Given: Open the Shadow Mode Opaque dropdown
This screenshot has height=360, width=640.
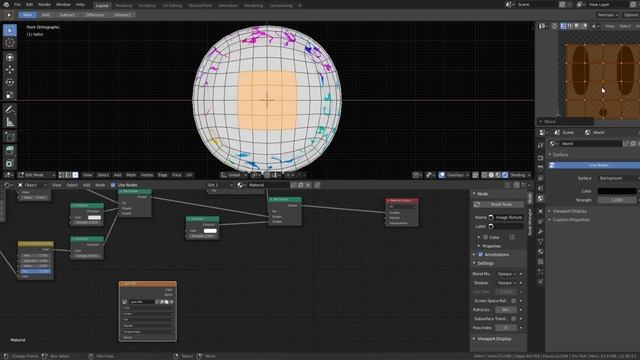Looking at the screenshot, I should (506, 283).
